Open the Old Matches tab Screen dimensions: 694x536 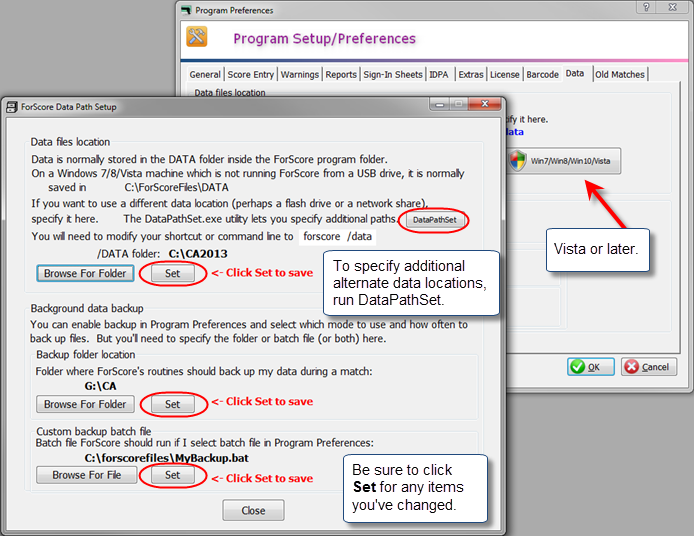click(620, 74)
